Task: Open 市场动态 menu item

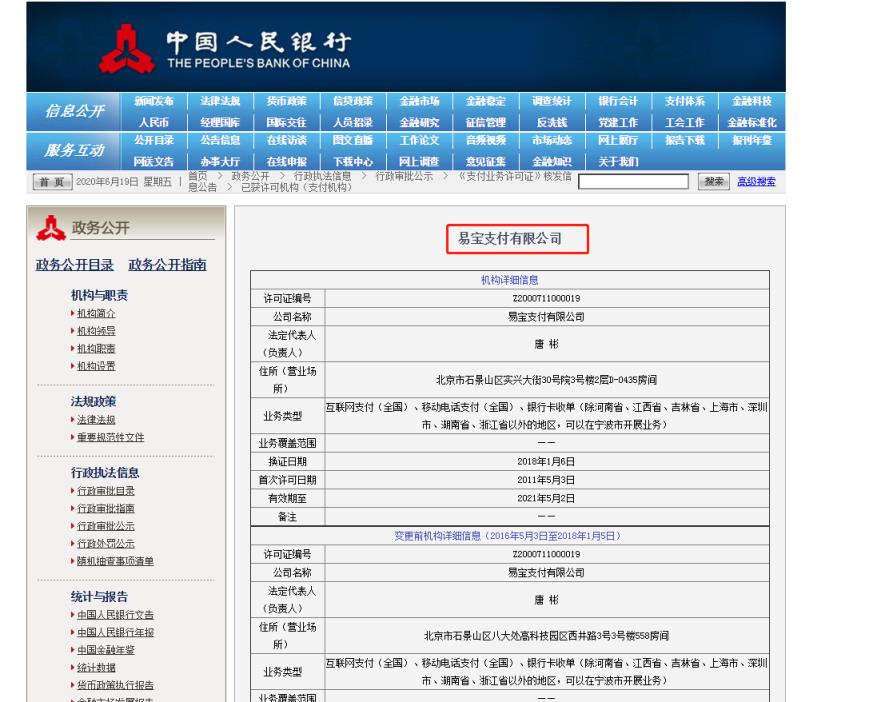Action: click(x=552, y=140)
